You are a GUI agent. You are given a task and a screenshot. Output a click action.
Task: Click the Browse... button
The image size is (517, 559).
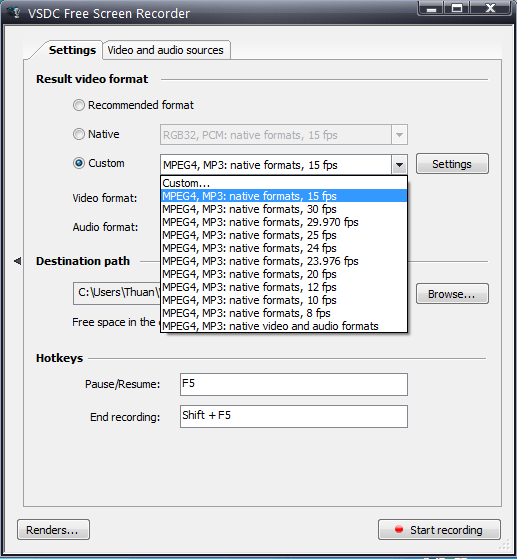click(452, 294)
